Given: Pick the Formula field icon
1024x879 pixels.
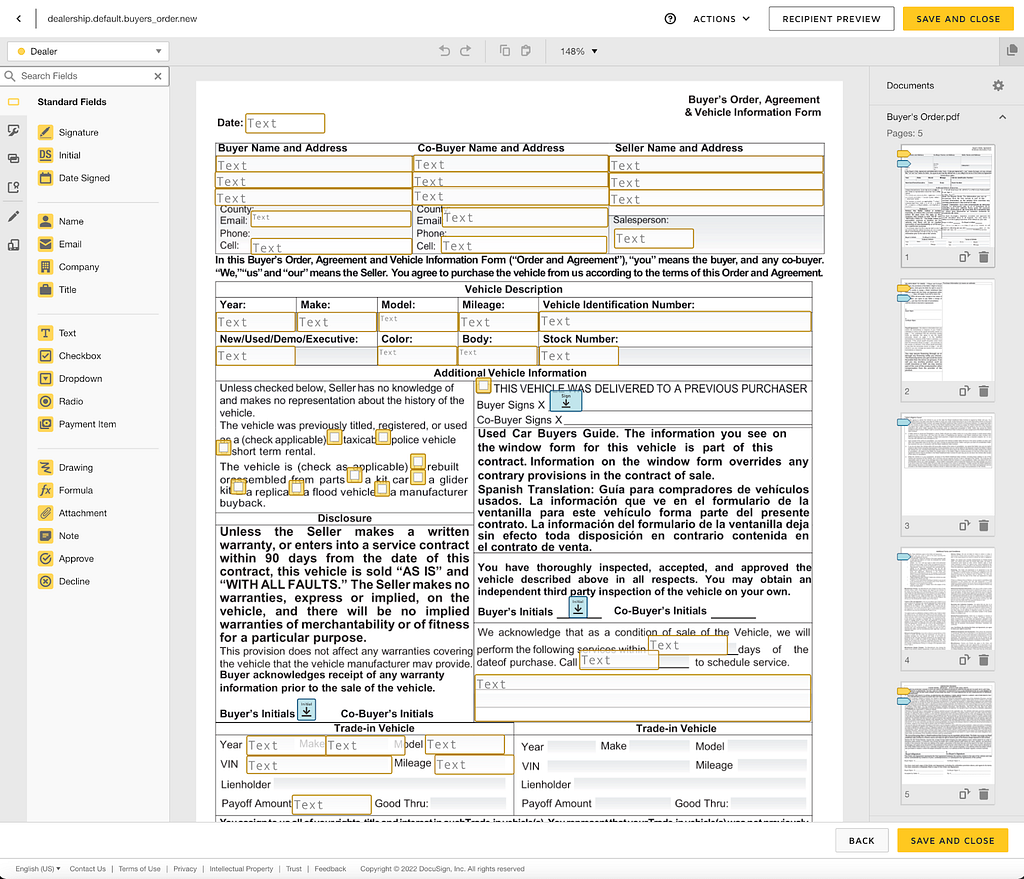Looking at the screenshot, I should [45, 490].
